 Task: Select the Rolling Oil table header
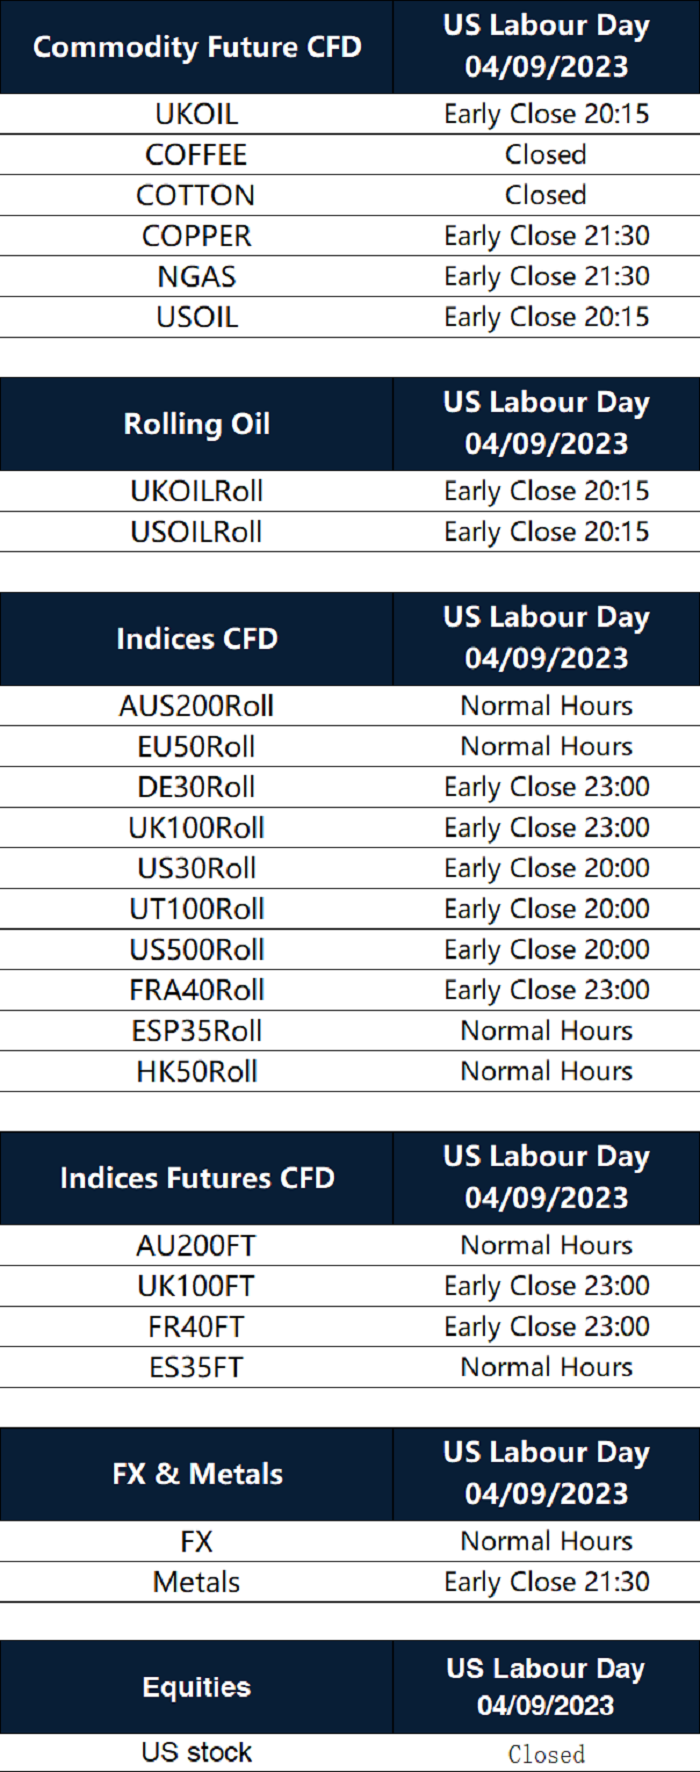[x=197, y=424]
